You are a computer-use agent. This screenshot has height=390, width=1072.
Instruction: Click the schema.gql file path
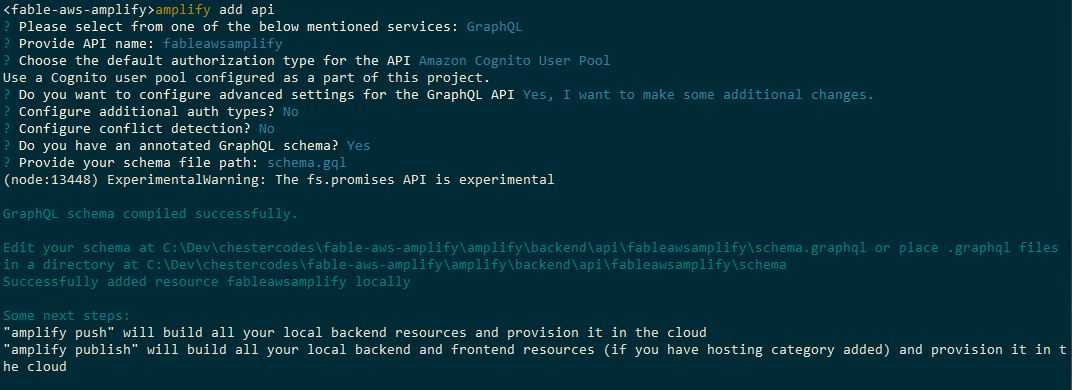click(x=306, y=163)
